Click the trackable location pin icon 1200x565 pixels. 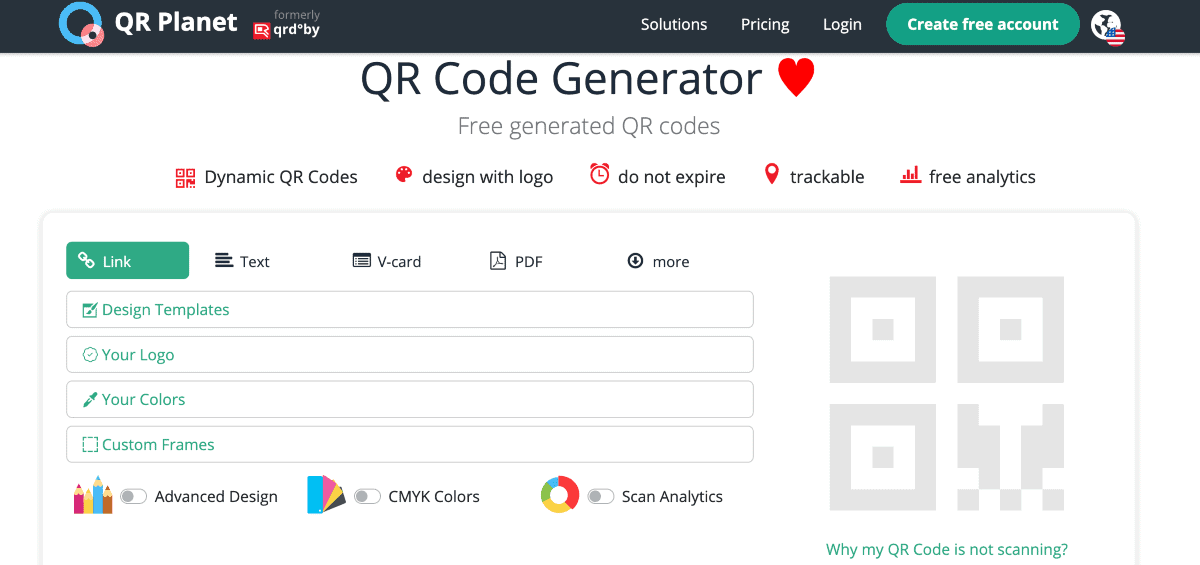pyautogui.click(x=771, y=175)
